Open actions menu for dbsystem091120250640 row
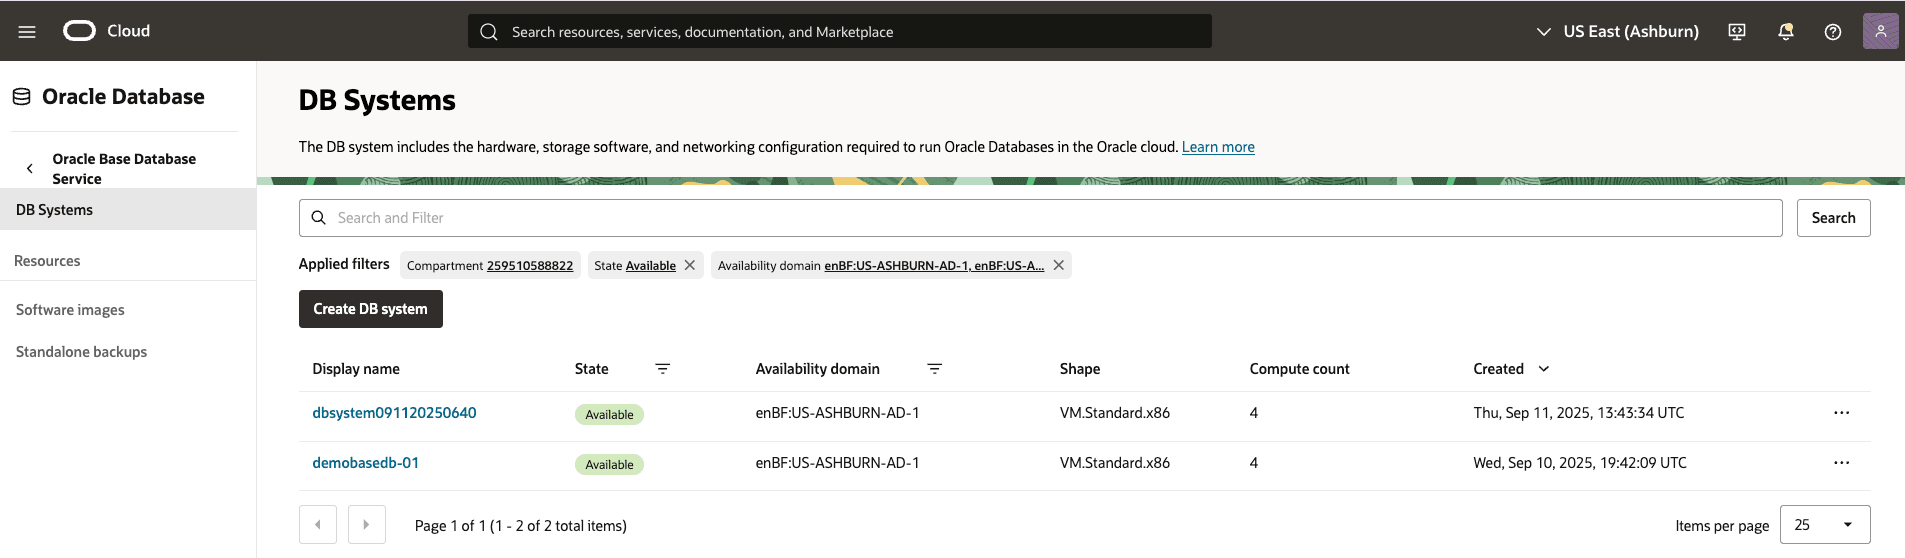Viewport: 1905px width, 558px height. click(x=1841, y=413)
